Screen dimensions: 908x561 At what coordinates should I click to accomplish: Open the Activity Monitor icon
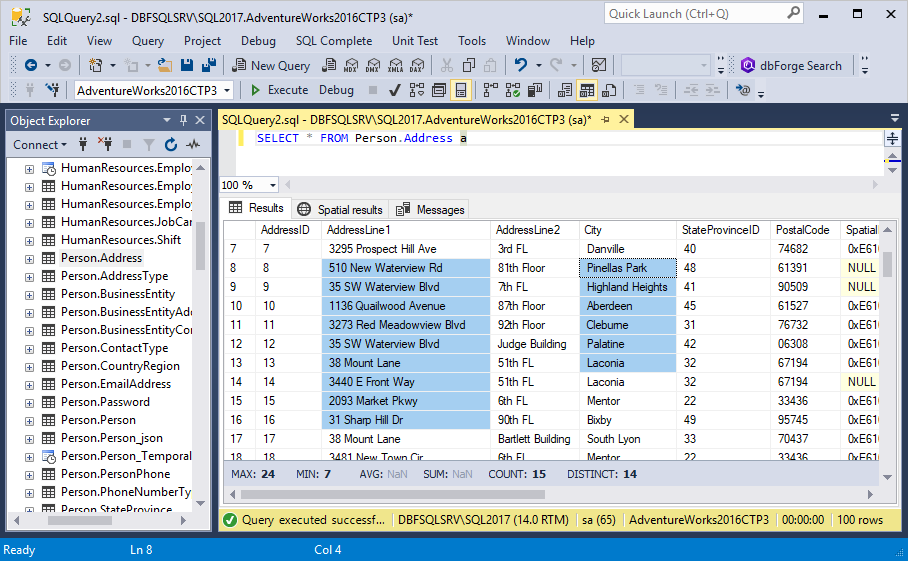point(599,65)
